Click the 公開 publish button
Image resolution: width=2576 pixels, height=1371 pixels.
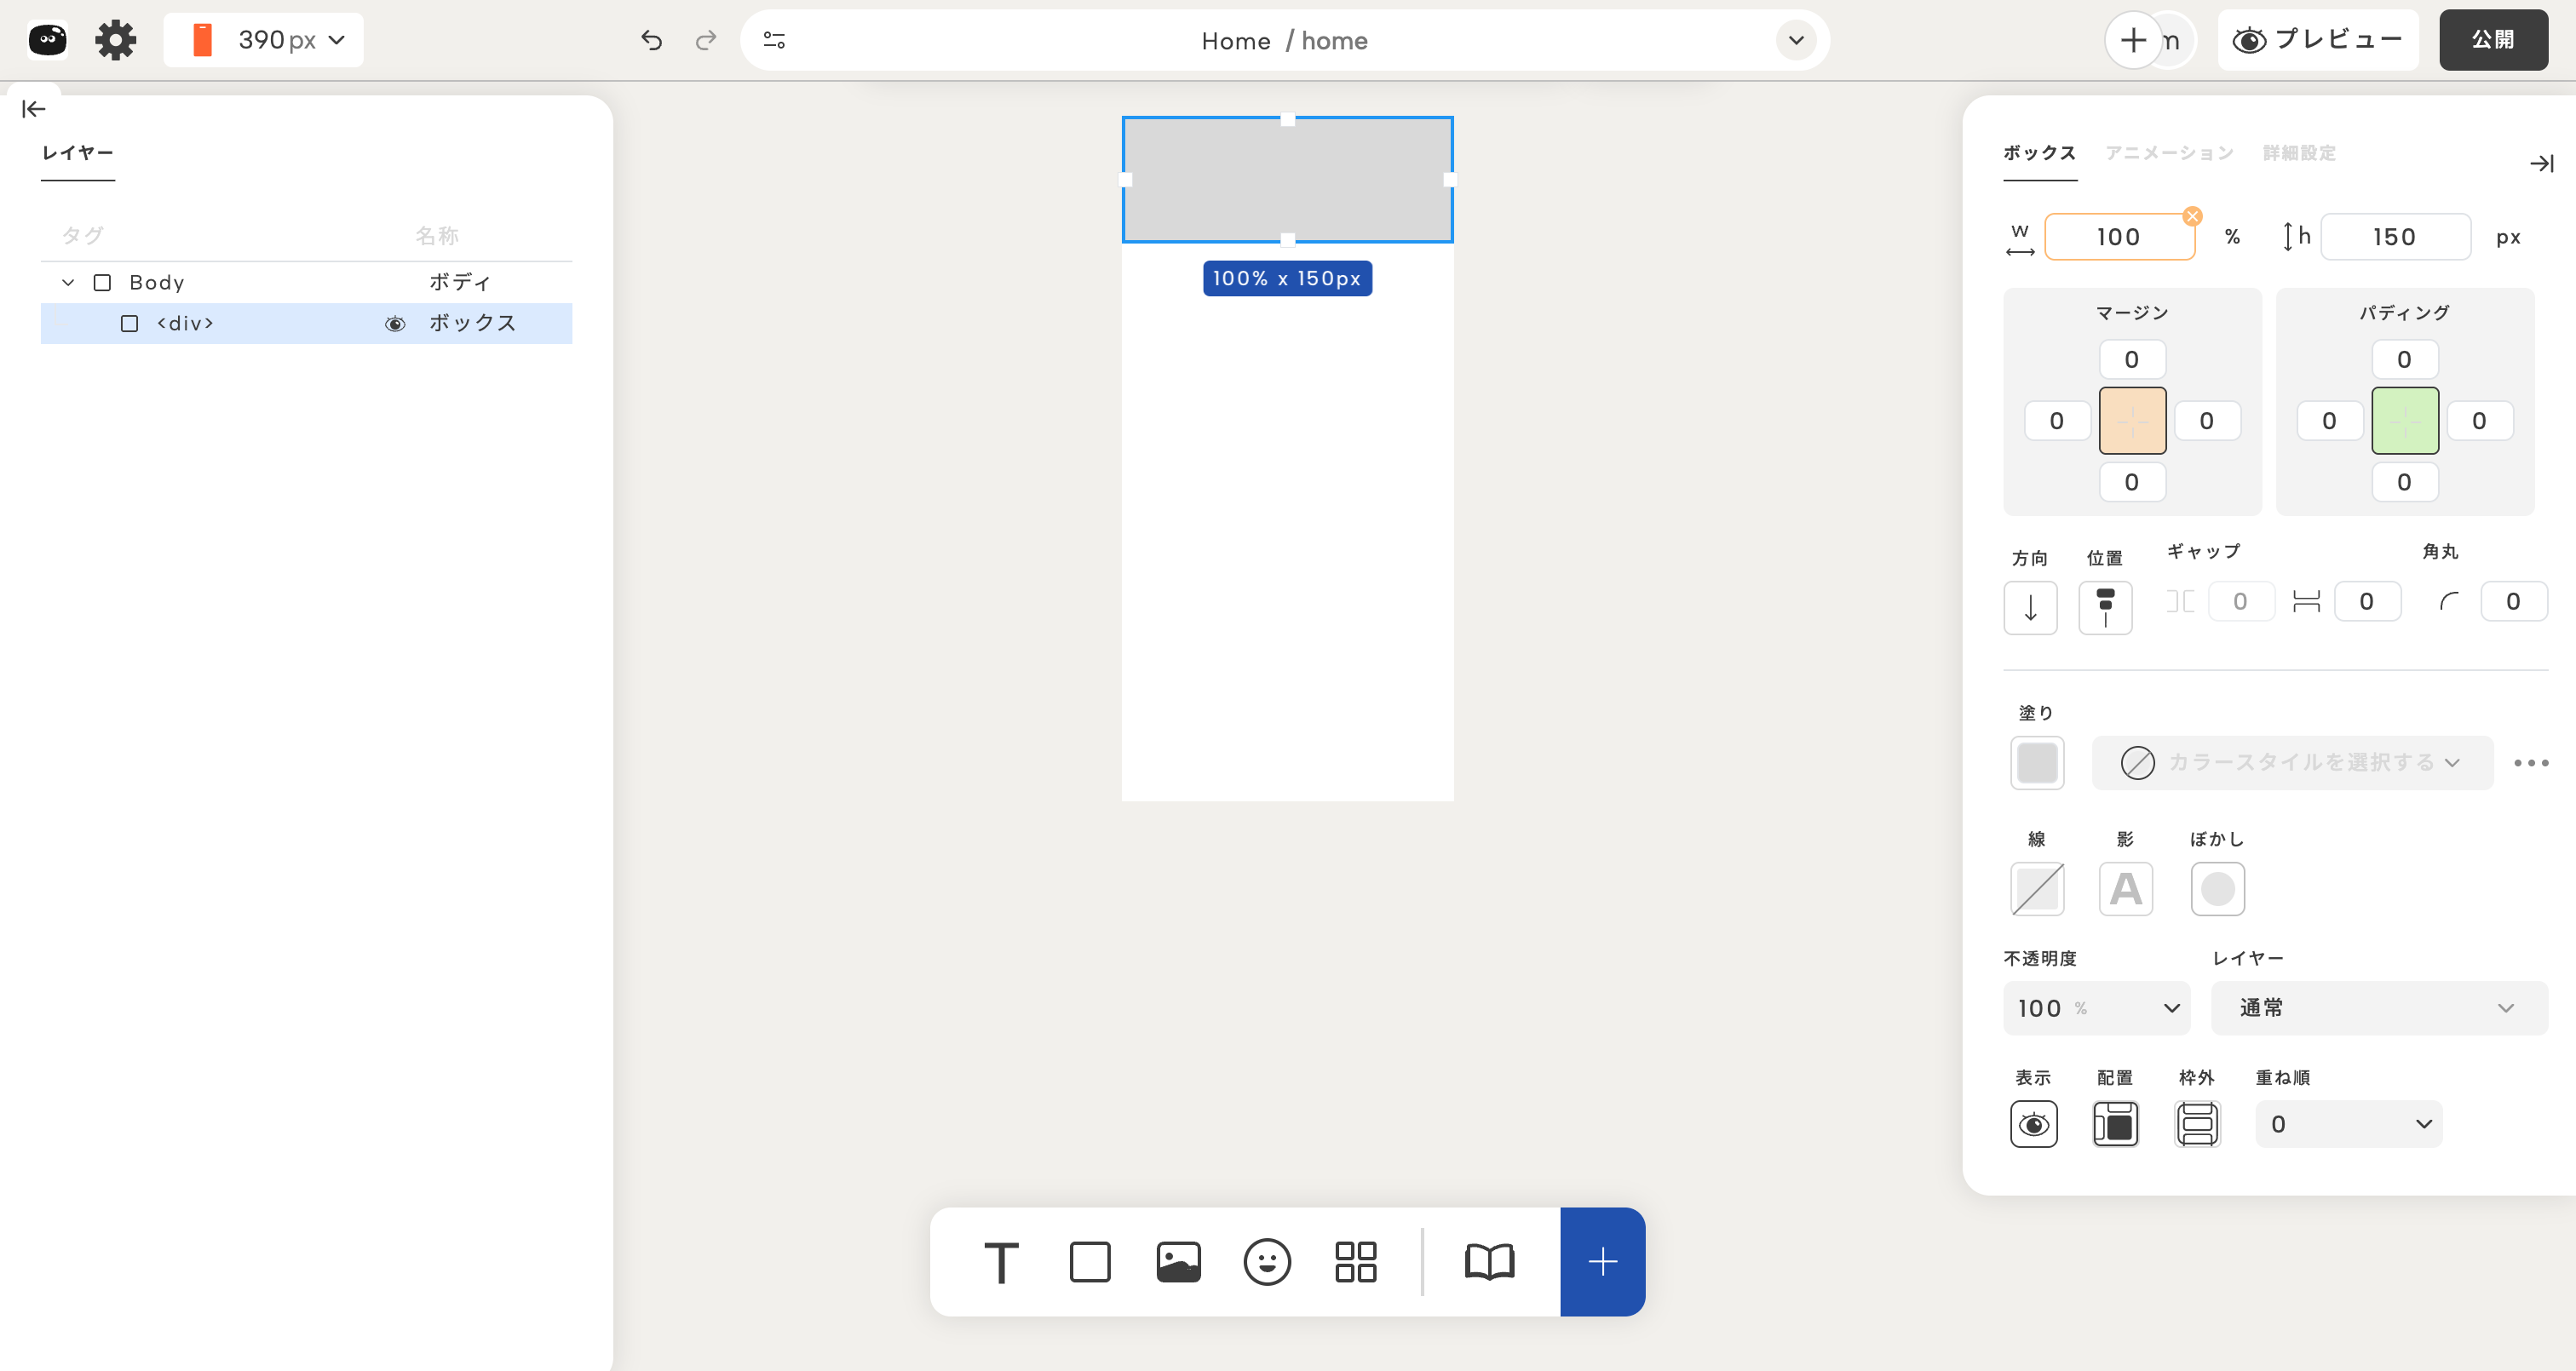[2492, 40]
